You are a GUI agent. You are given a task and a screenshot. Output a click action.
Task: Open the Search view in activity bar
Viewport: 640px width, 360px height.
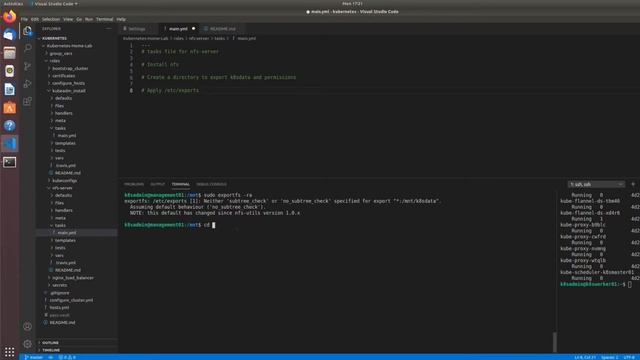[x=27, y=48]
